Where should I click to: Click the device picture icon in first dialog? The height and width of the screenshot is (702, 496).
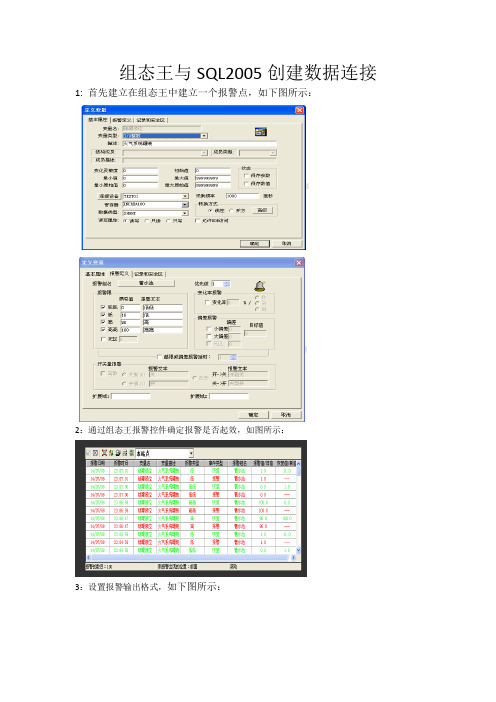click(261, 132)
